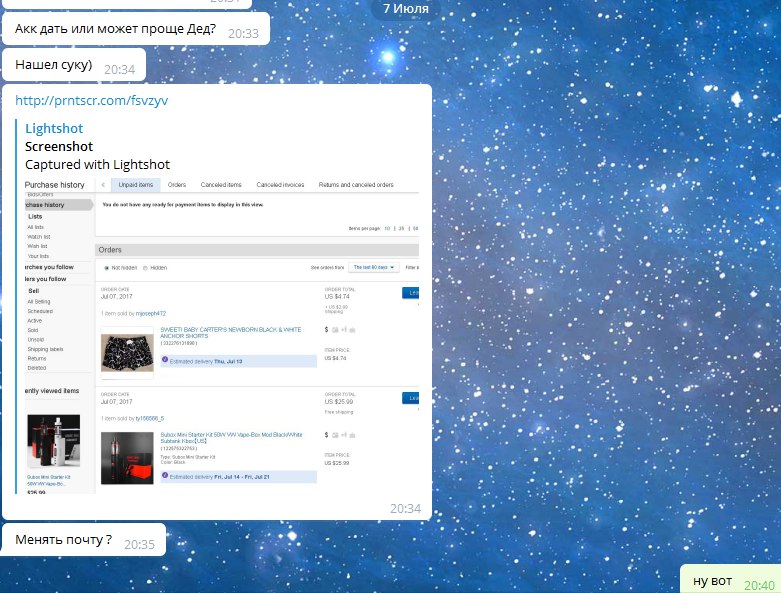The height and width of the screenshot is (593, 781).
Task: Switch to the Canceled items tab
Action: click(220, 185)
